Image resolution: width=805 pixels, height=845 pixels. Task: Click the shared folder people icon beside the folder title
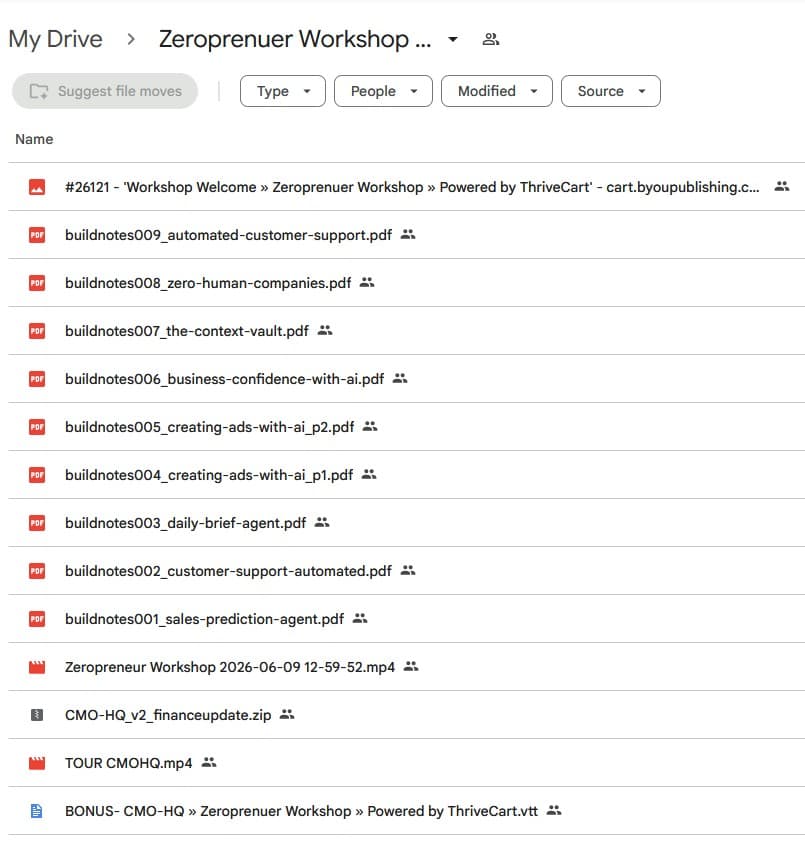pyautogui.click(x=490, y=39)
